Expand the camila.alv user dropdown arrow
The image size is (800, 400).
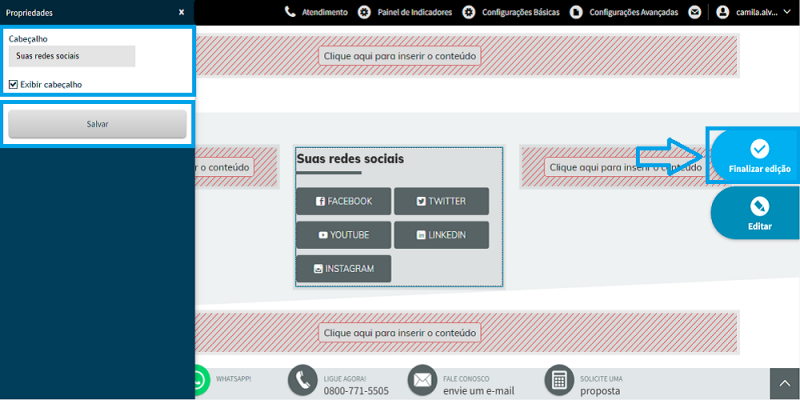pos(786,12)
